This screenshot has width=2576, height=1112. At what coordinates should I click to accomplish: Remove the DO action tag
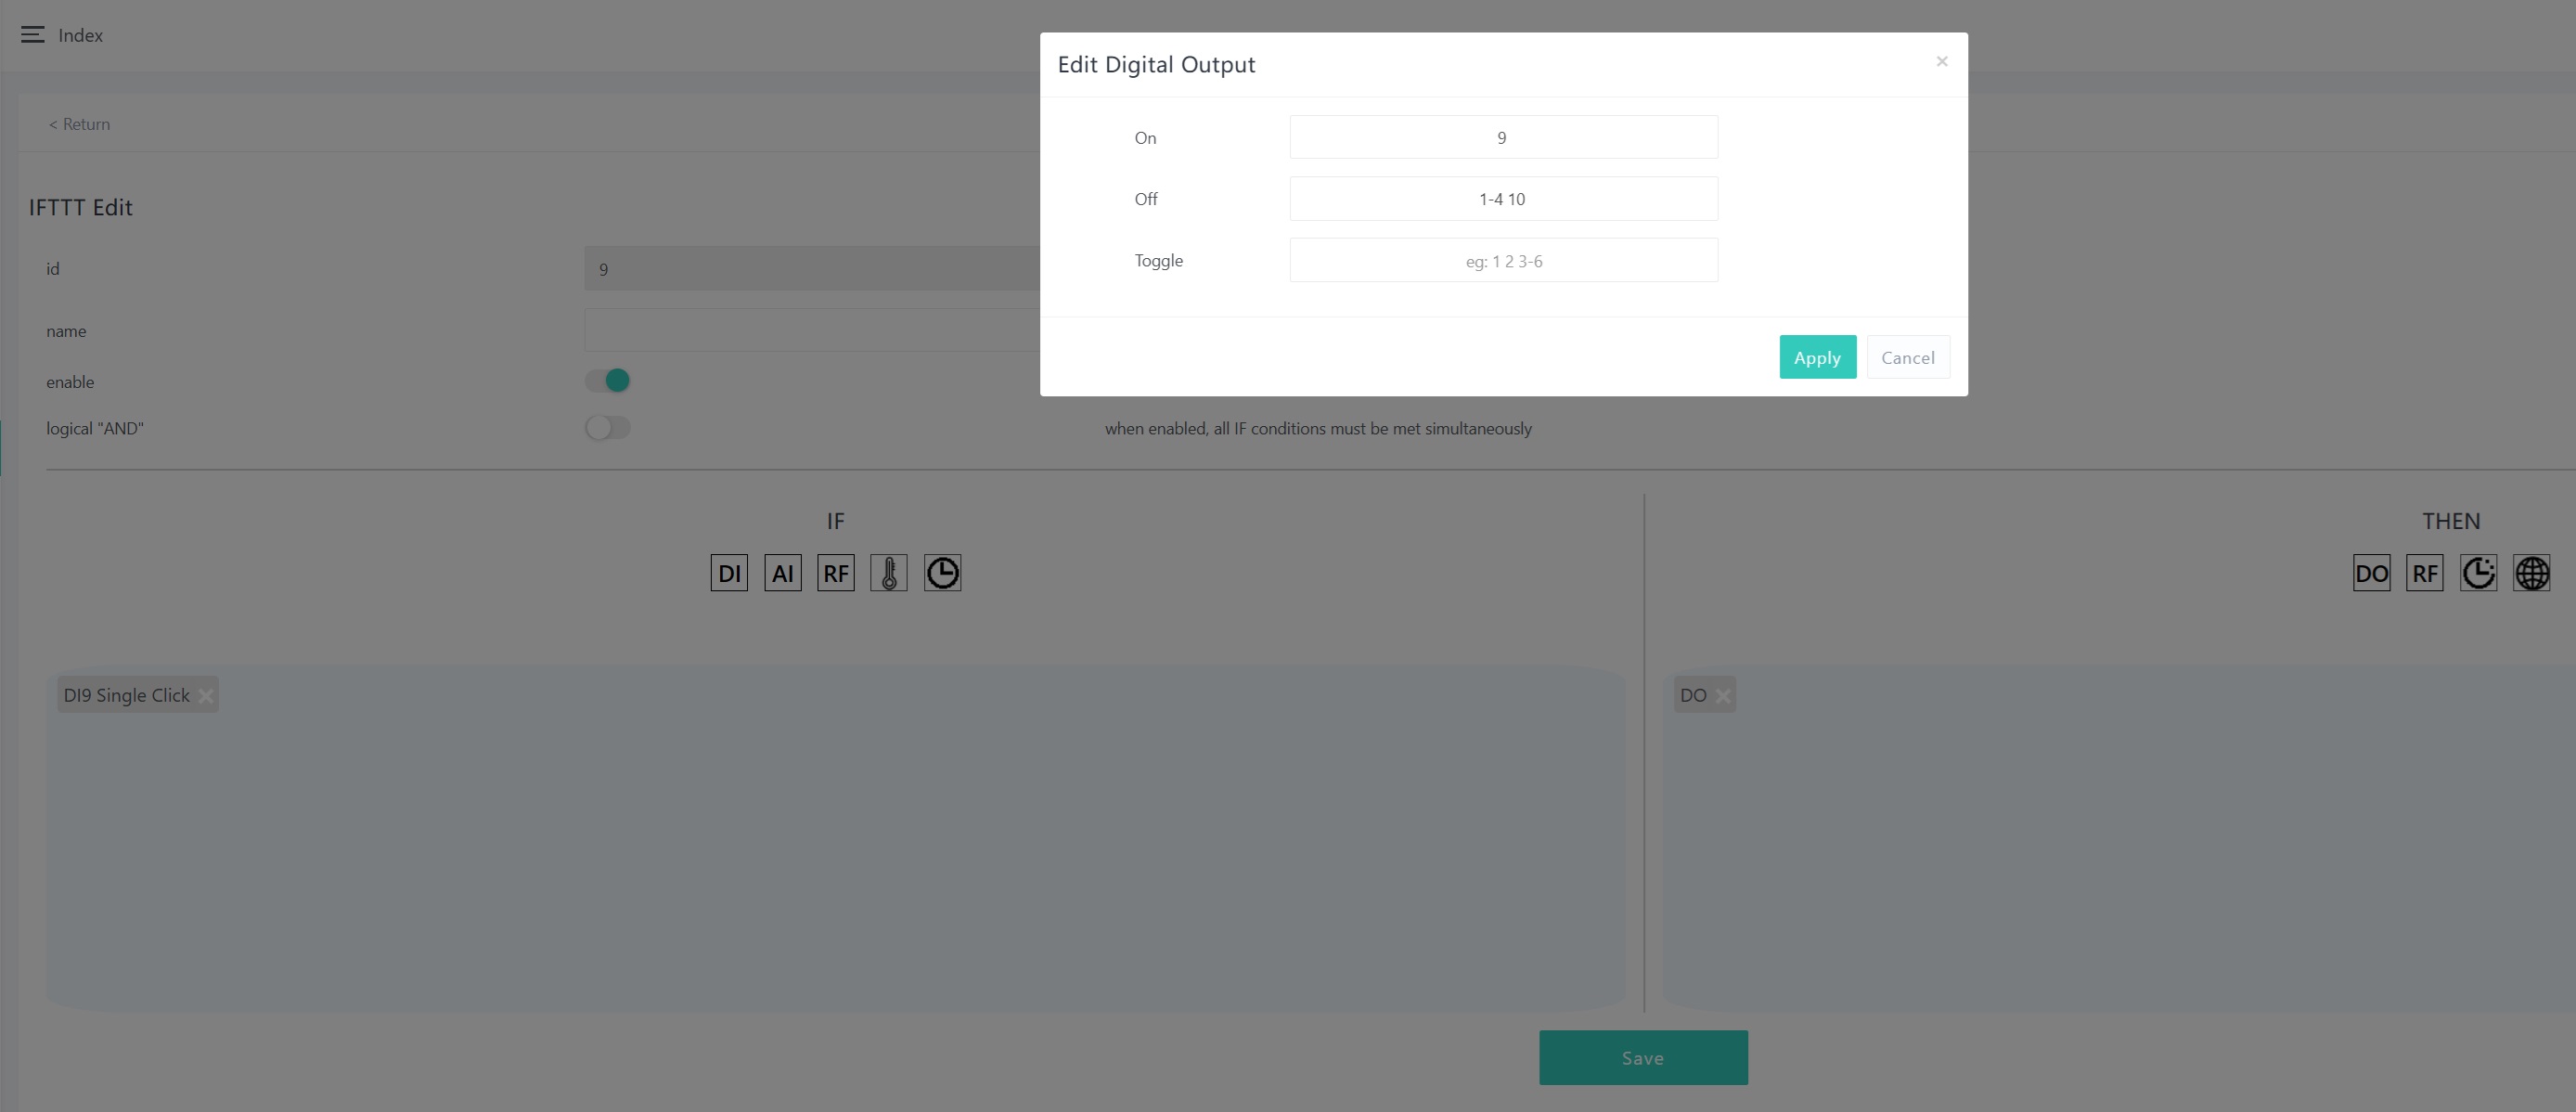(1723, 696)
